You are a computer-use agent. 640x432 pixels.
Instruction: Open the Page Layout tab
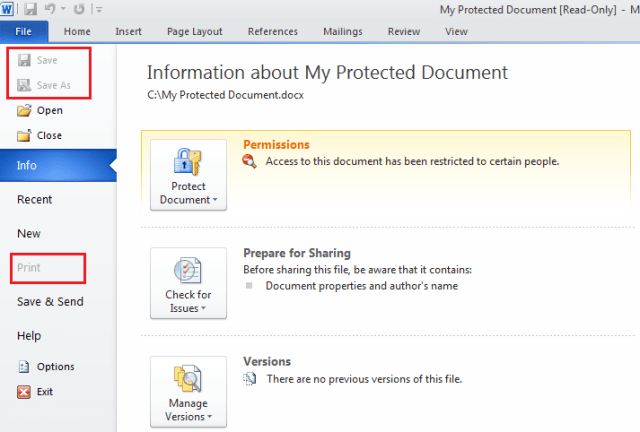[x=194, y=31]
